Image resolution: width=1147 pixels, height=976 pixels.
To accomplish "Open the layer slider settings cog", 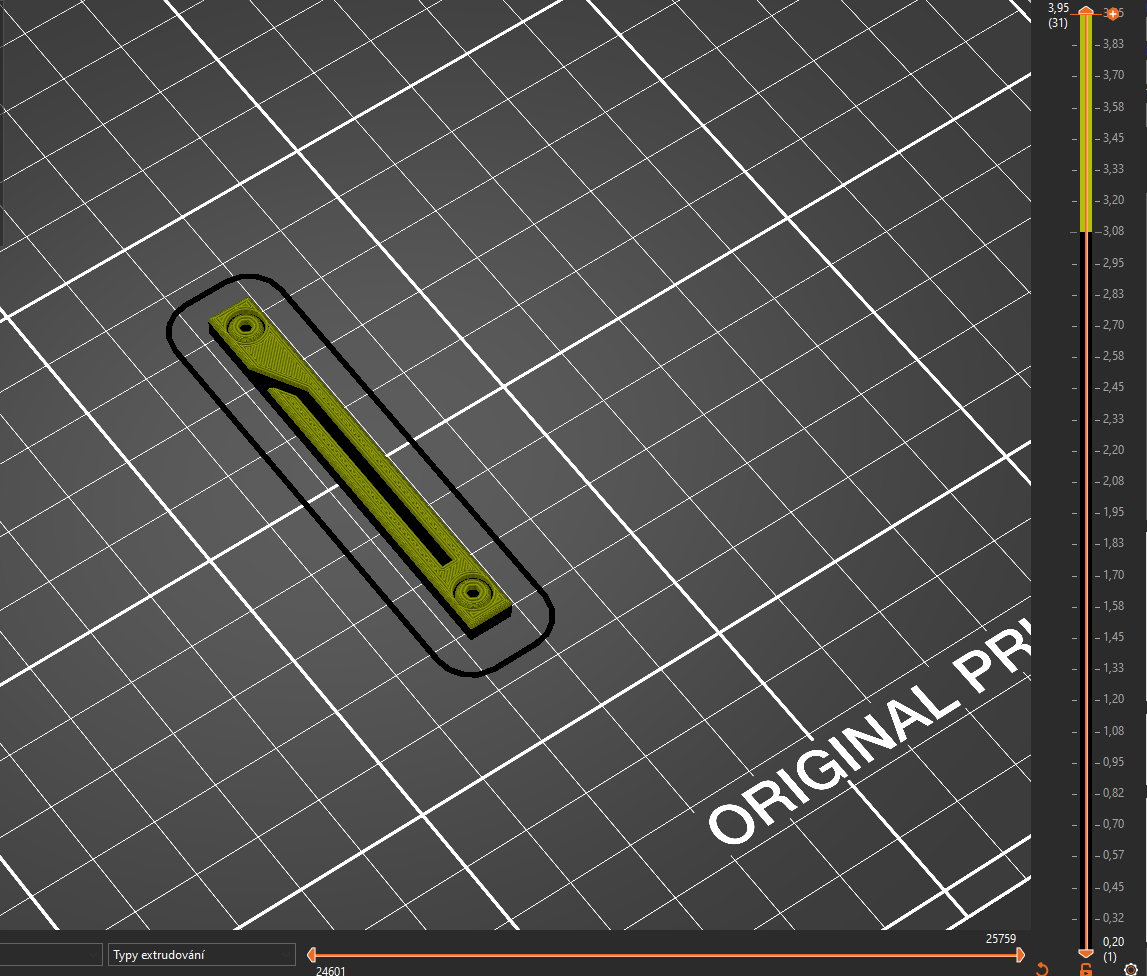I will click(x=1131, y=969).
